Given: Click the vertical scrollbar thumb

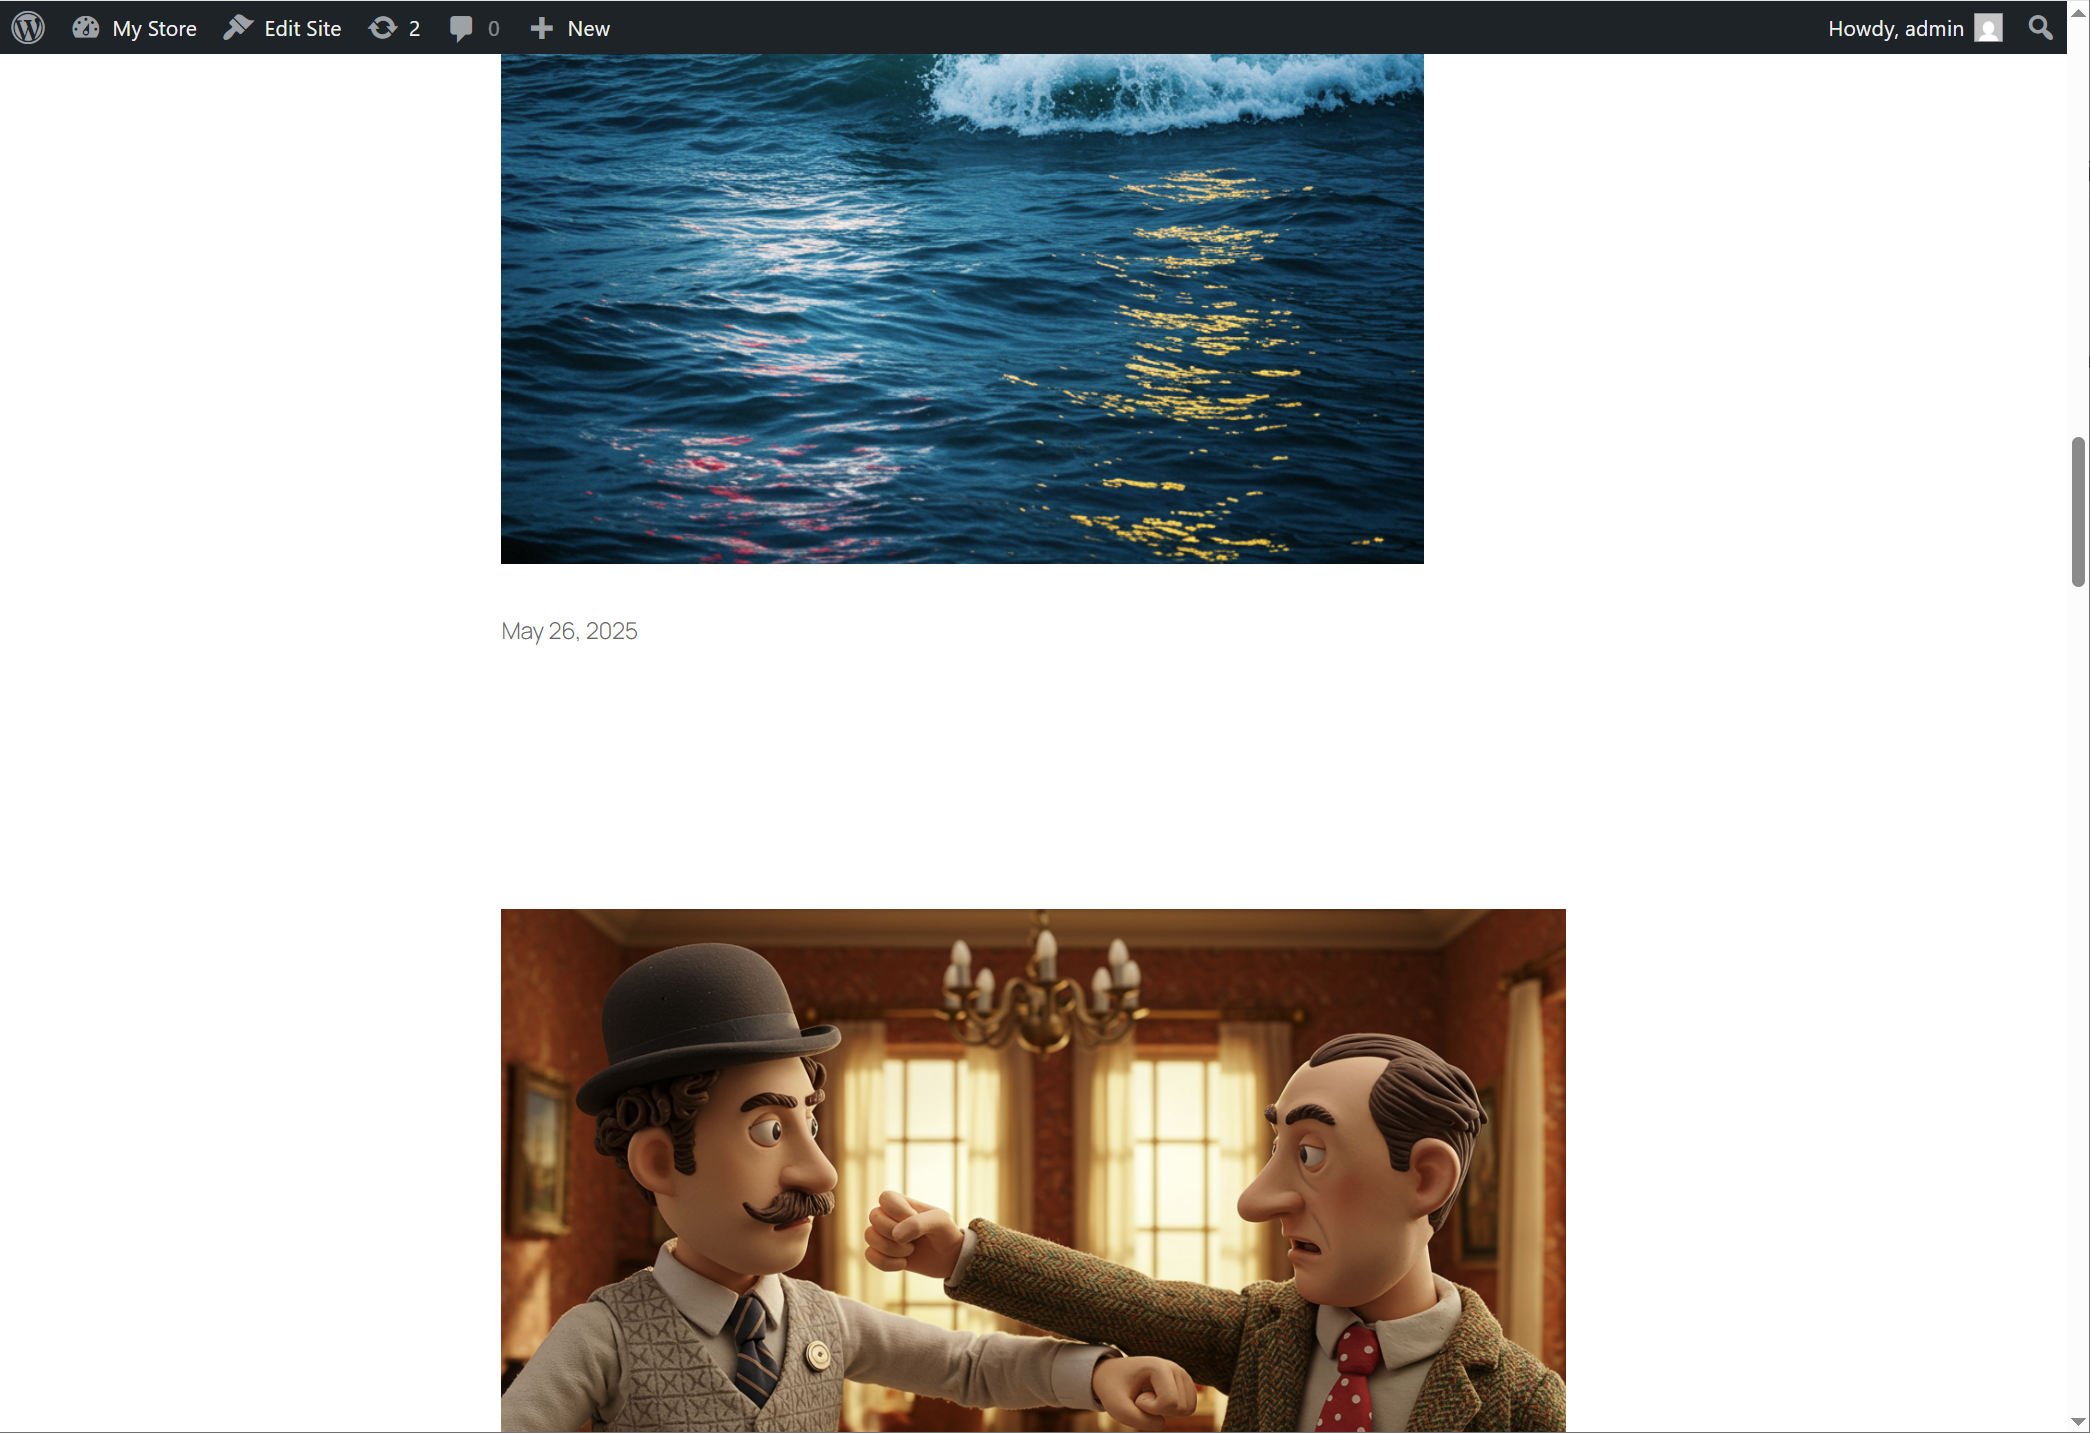Looking at the screenshot, I should 2078,511.
